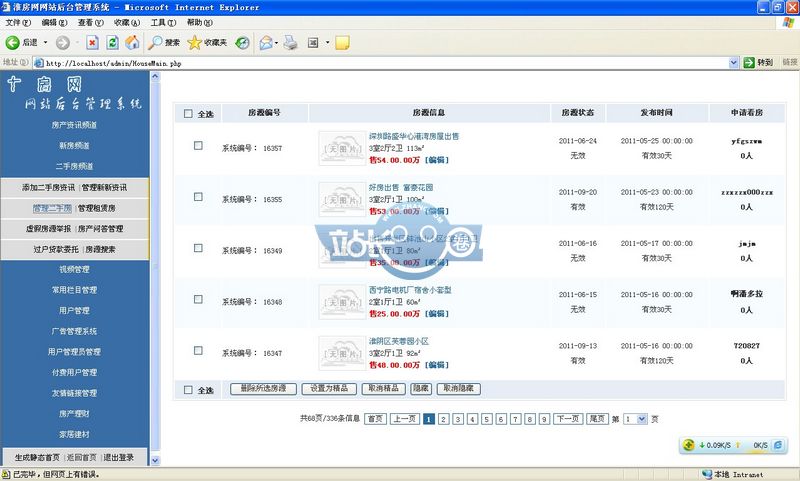Go to page 9 in pagination

point(544,419)
